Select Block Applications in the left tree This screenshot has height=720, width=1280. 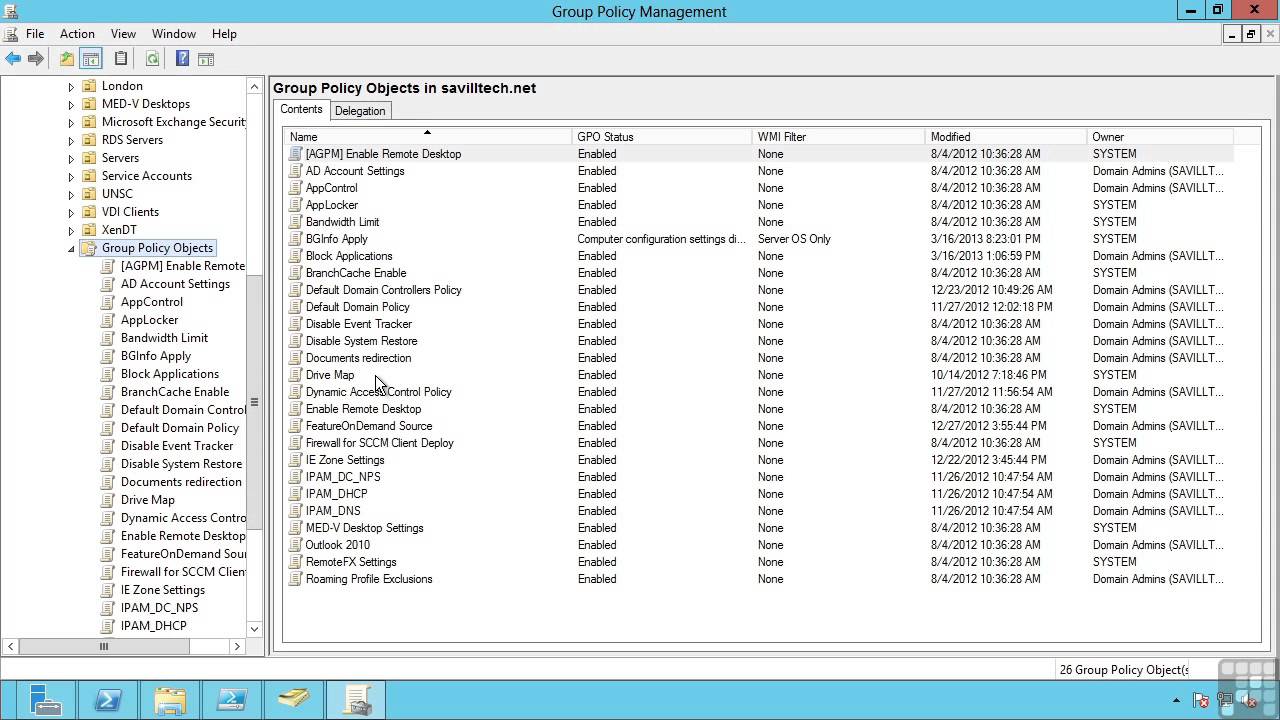169,374
